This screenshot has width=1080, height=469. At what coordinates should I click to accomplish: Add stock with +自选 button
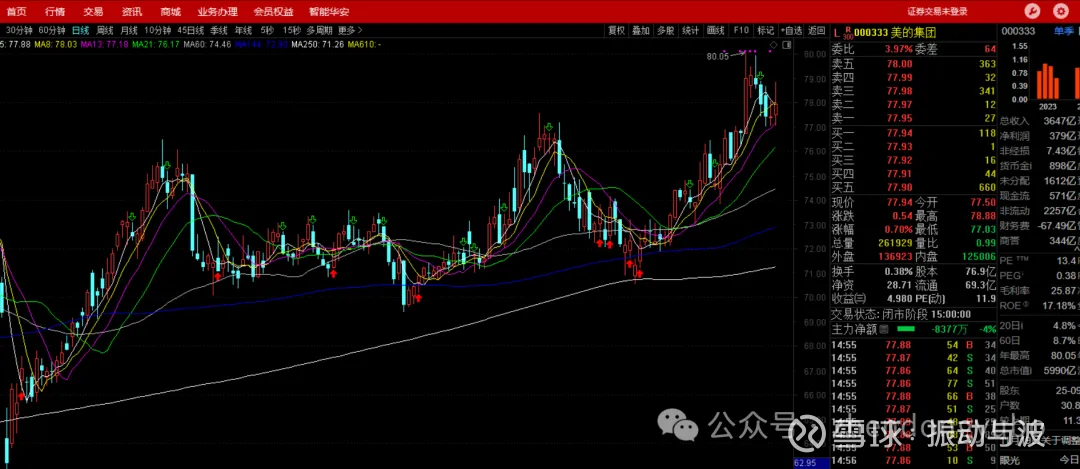click(791, 30)
